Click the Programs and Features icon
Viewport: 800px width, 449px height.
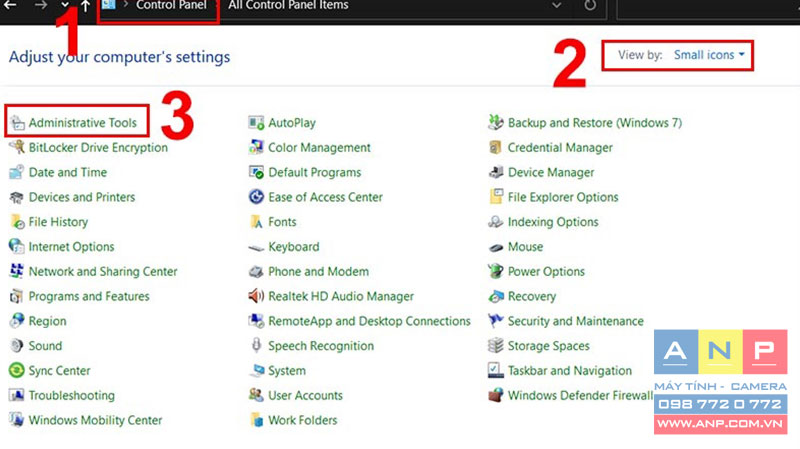[x=16, y=296]
